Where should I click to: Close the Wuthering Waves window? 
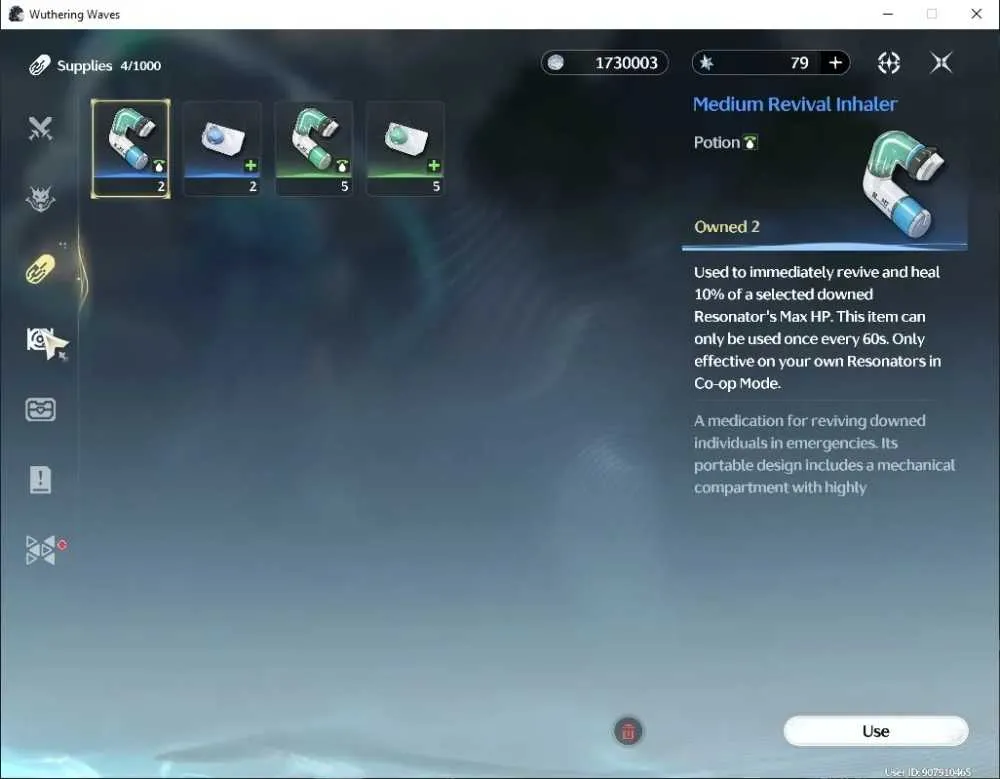976,14
